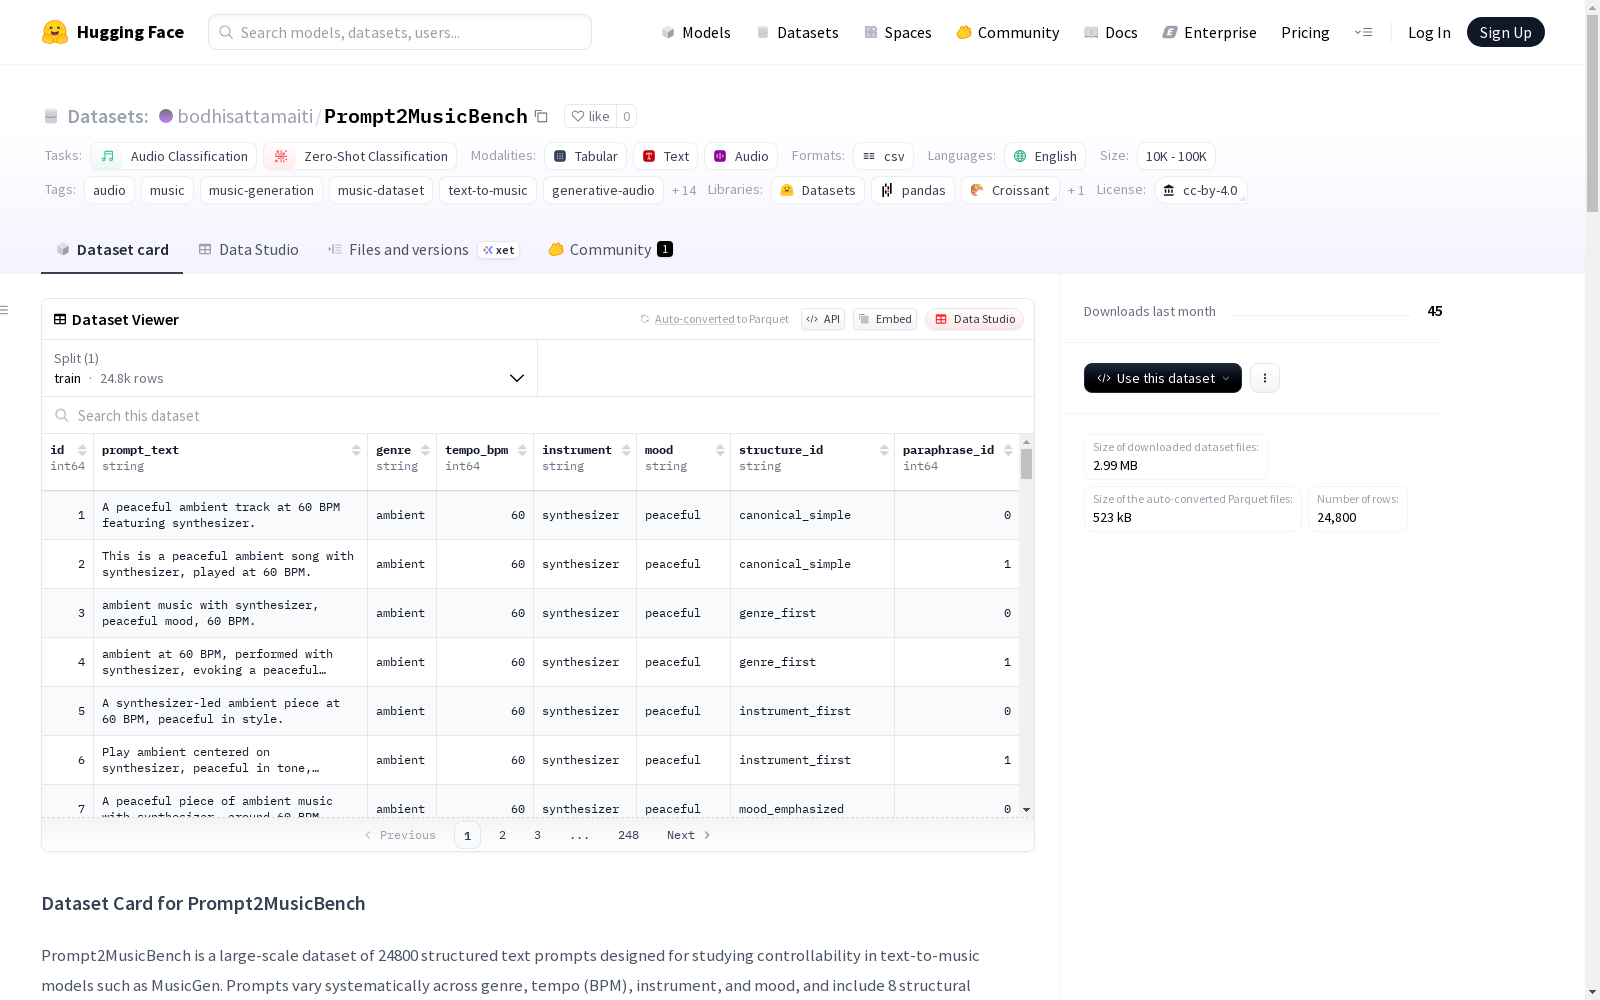Sort by the genre column icon
This screenshot has width=1600, height=1000.
coord(425,450)
